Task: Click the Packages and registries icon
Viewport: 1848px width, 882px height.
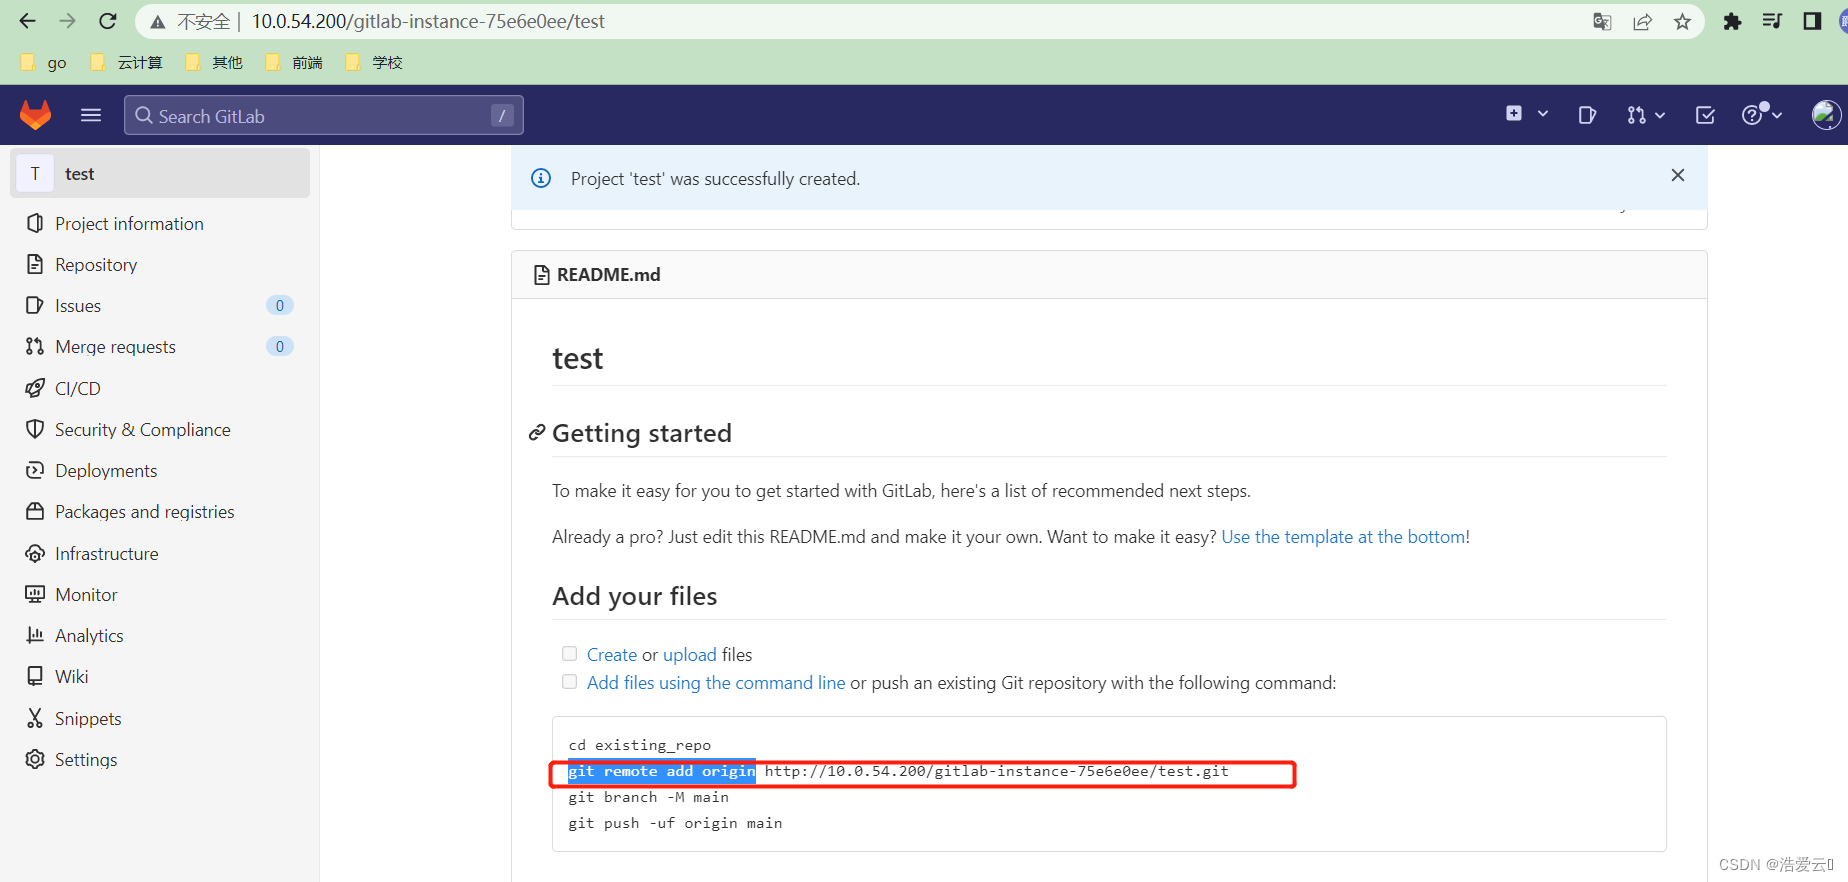Action: click(35, 511)
